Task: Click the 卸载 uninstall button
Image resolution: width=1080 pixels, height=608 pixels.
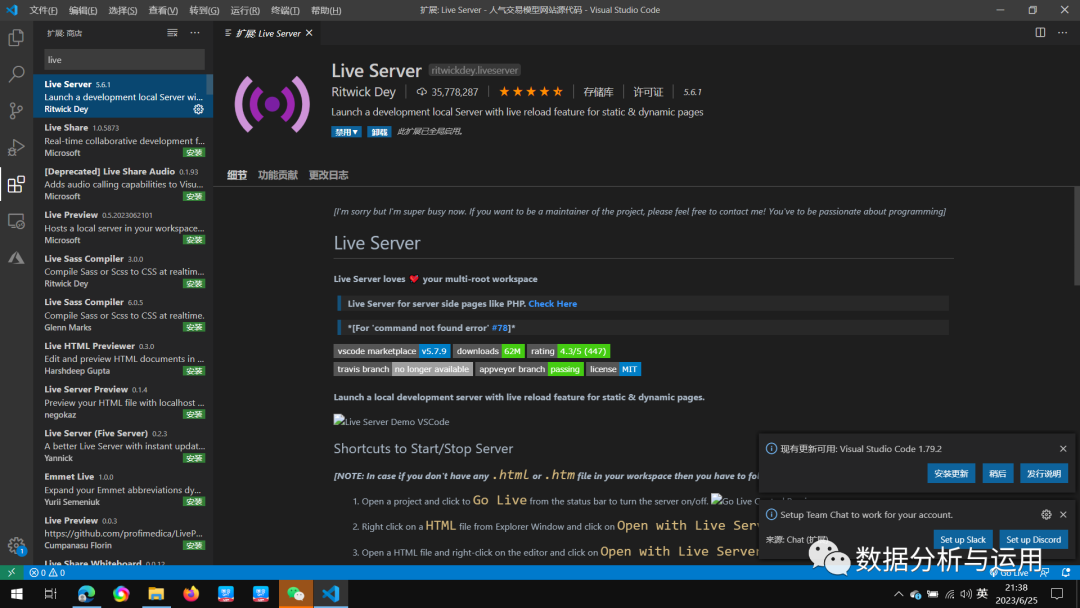Action: click(x=379, y=132)
